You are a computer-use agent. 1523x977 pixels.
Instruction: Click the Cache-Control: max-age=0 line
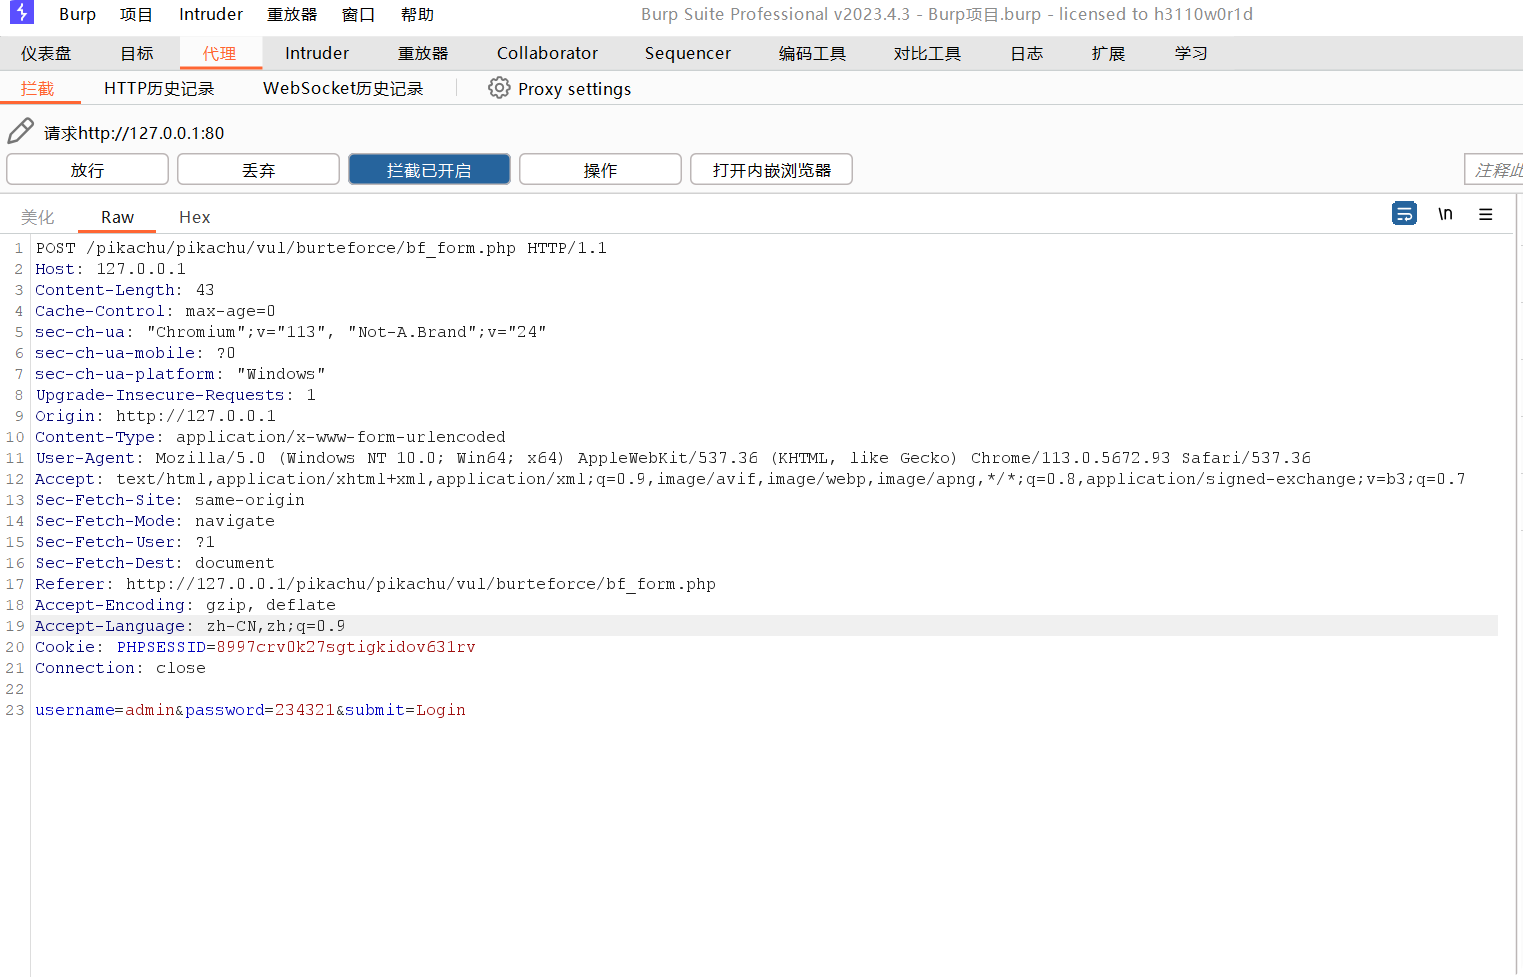155,311
